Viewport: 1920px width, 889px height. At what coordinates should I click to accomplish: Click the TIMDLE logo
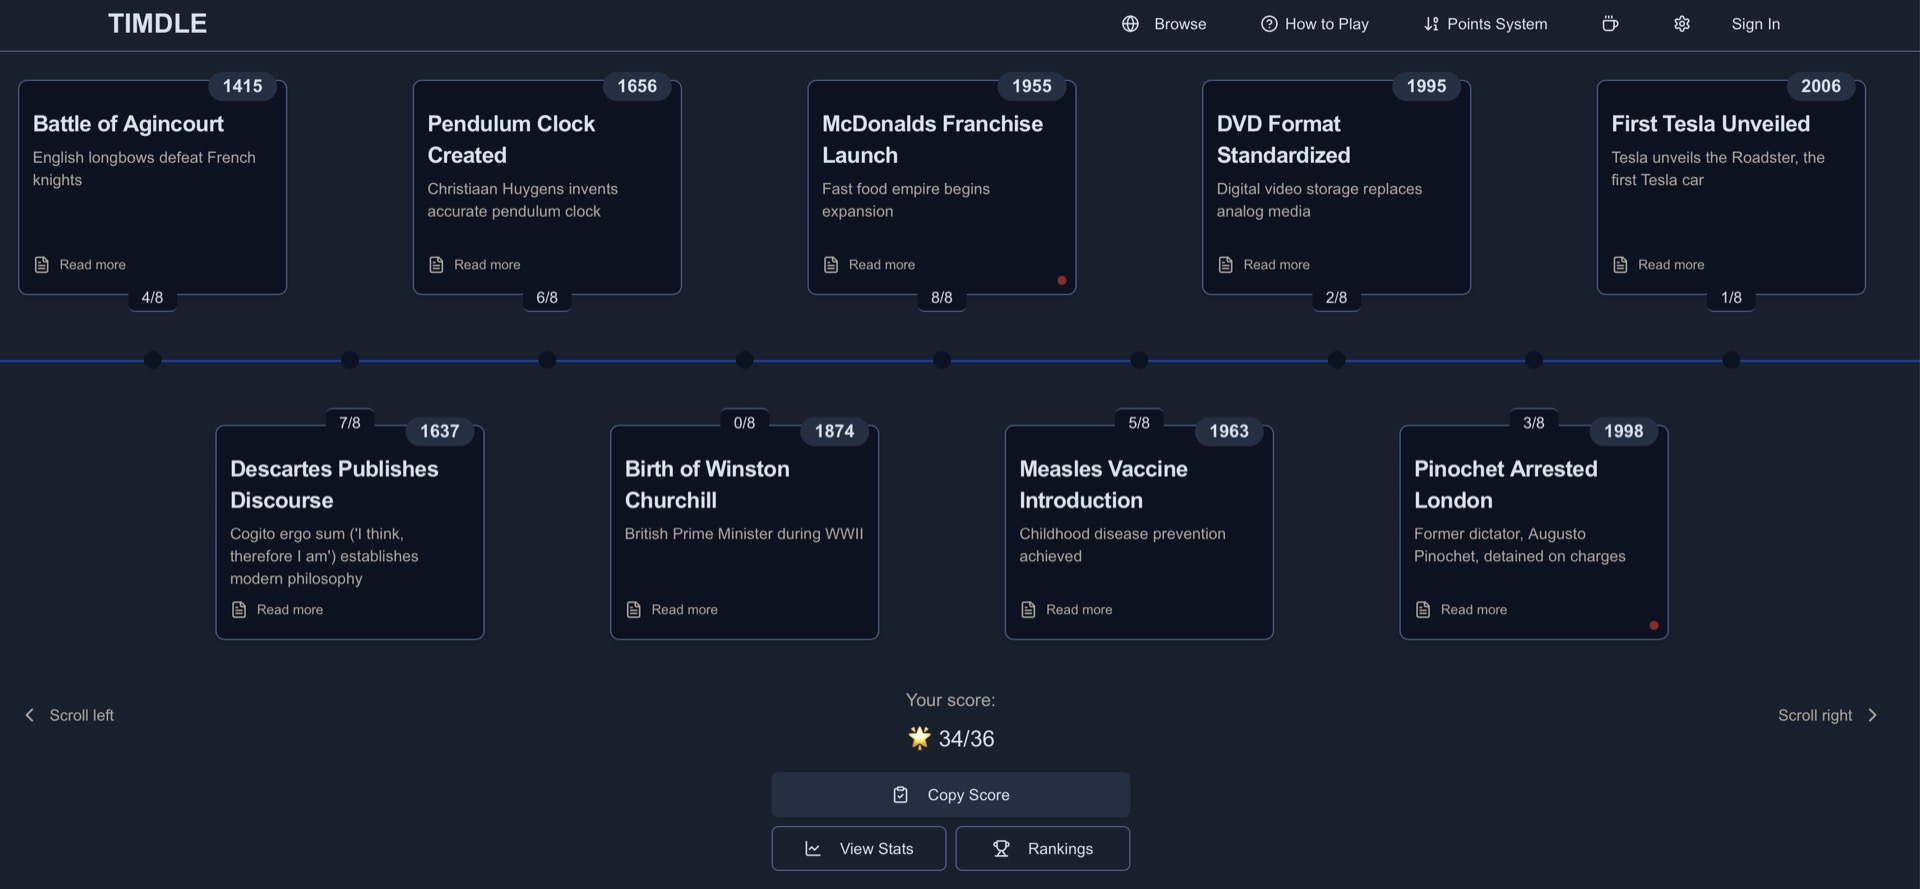[x=157, y=23]
